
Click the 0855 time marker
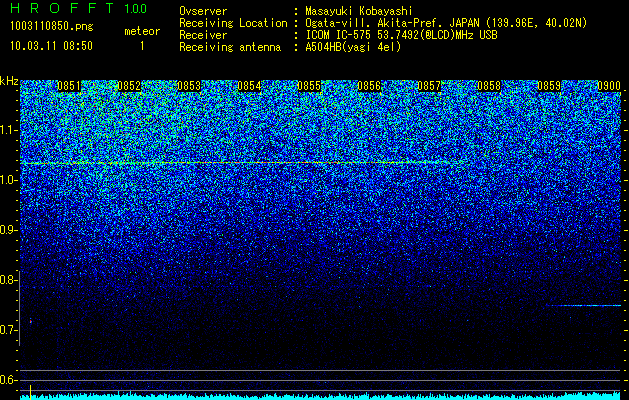pos(309,86)
